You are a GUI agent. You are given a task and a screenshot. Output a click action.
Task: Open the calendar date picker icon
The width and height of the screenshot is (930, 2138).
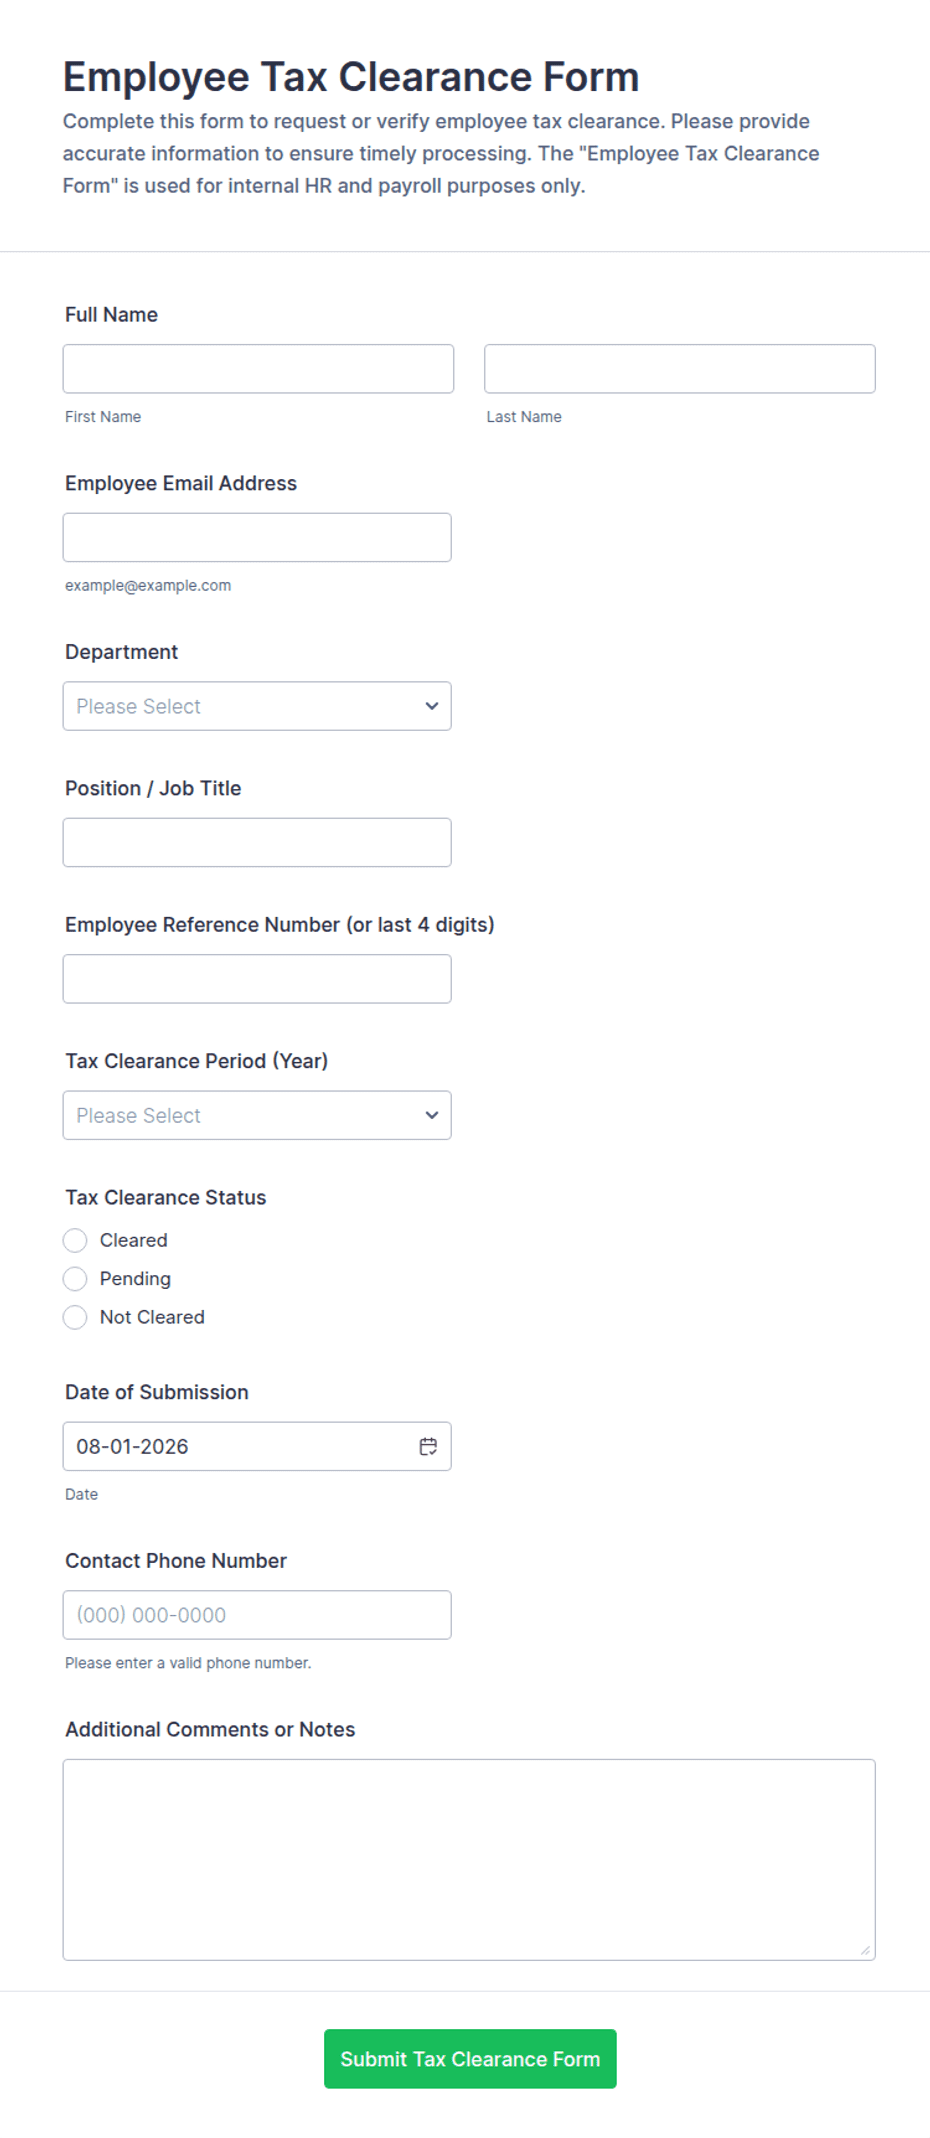point(428,1446)
